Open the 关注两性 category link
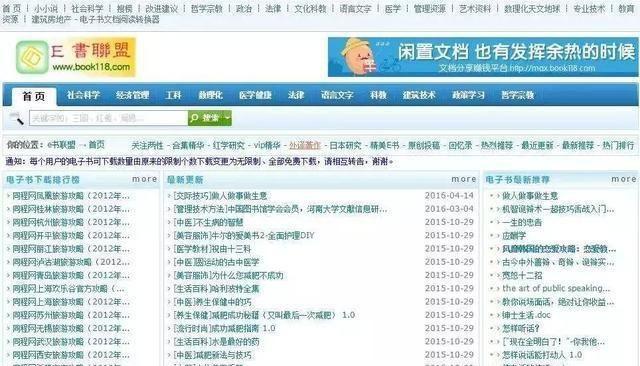Viewport: 640px width, 366px height. [147, 145]
